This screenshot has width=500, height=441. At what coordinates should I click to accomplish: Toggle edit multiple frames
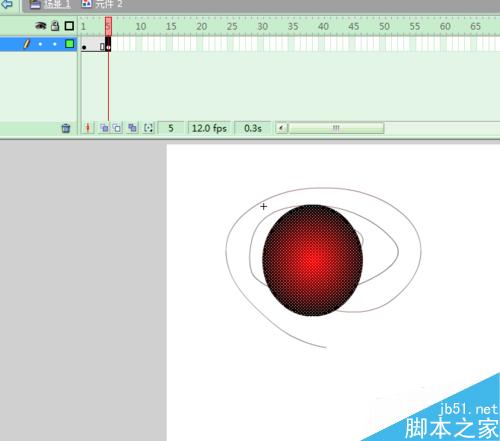(132, 128)
